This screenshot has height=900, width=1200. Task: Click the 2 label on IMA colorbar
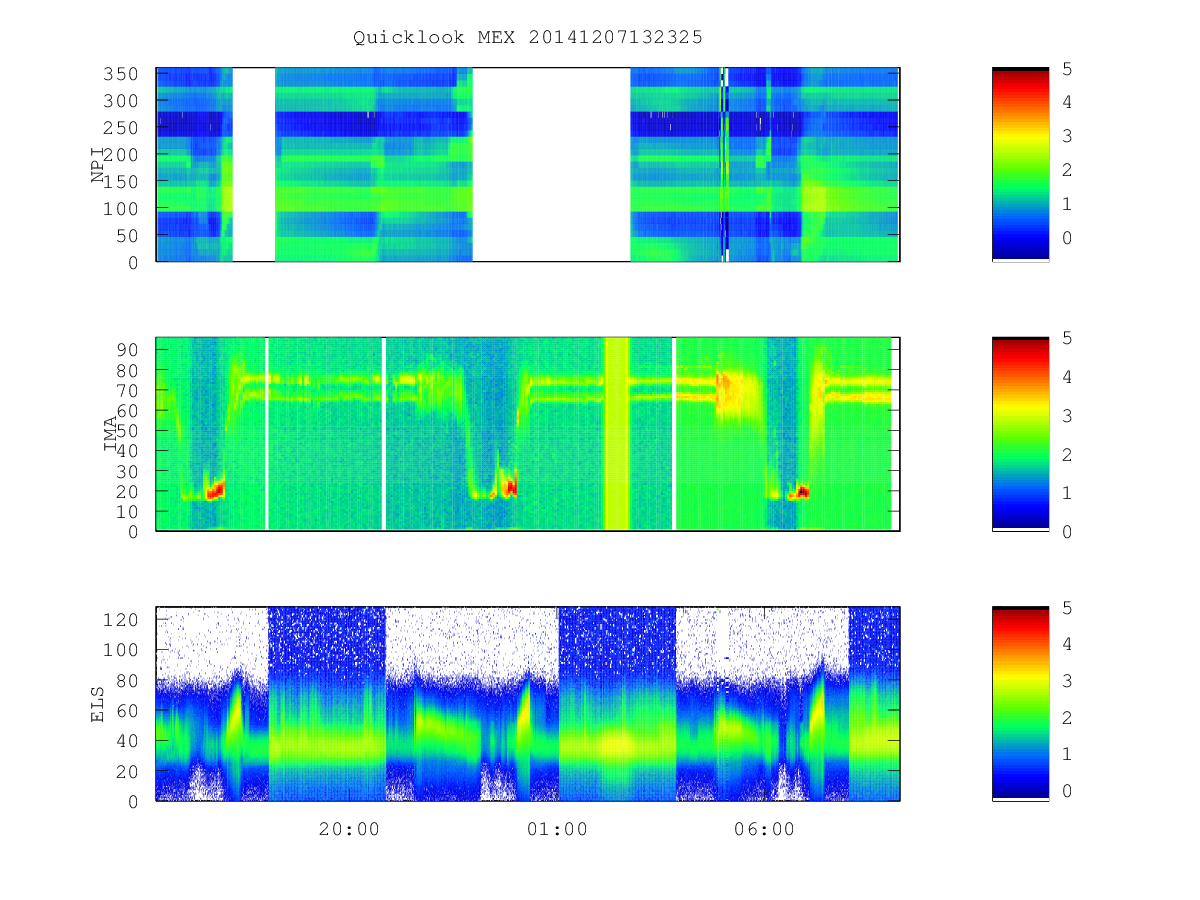1067,454
